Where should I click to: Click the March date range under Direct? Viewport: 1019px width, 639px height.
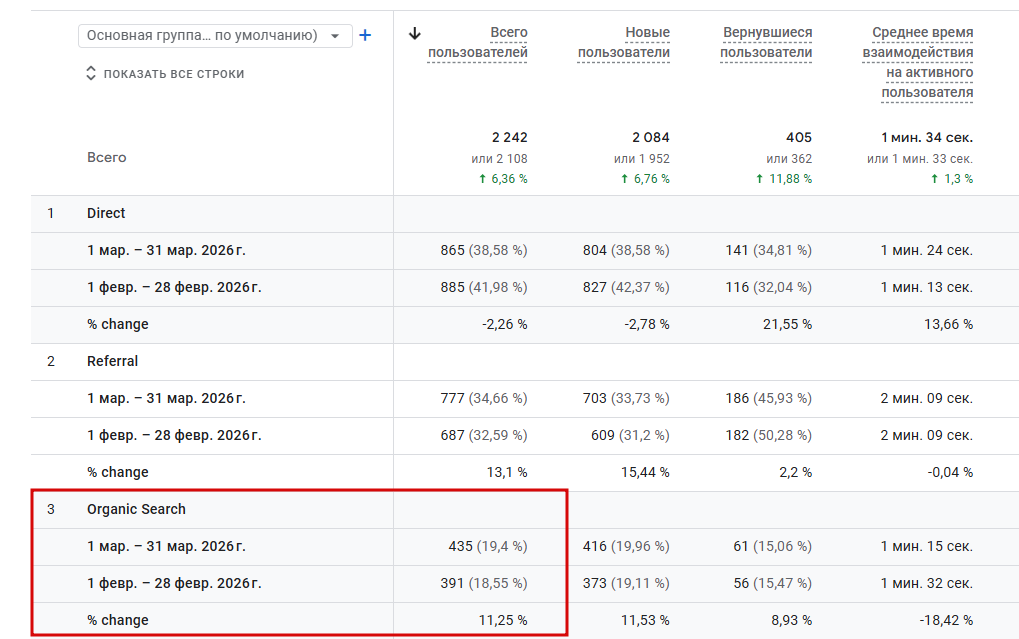click(x=166, y=250)
